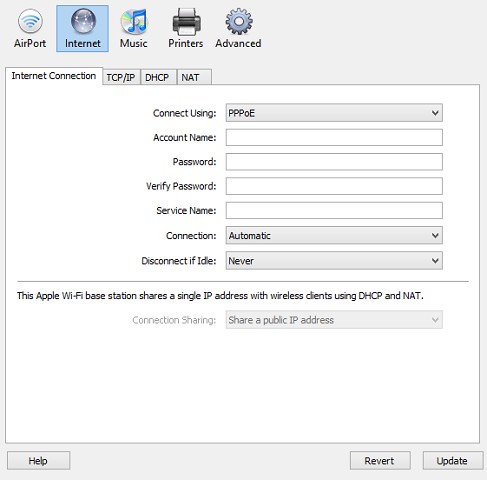The image size is (487, 480).
Task: Focus the Service Name field
Action: pos(334,211)
